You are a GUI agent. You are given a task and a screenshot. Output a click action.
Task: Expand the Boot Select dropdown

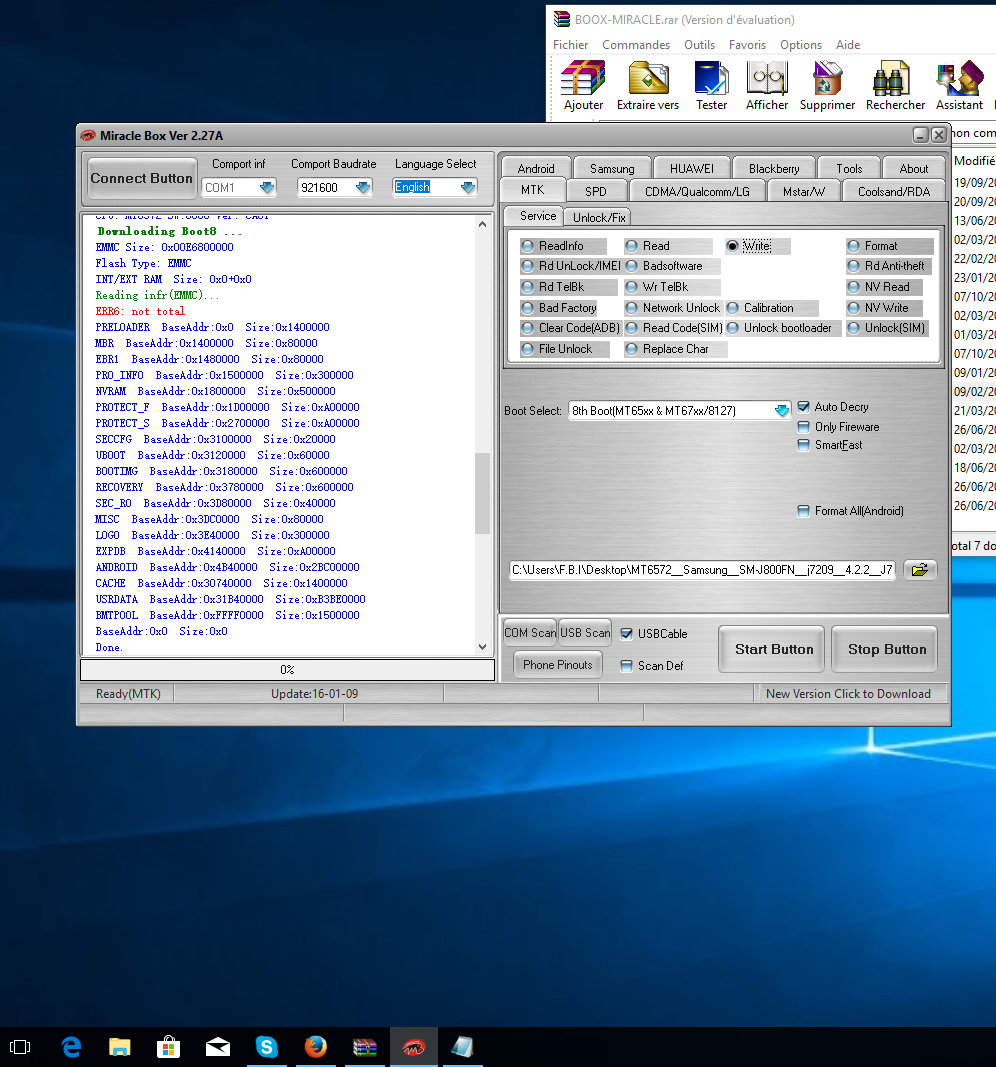(782, 410)
